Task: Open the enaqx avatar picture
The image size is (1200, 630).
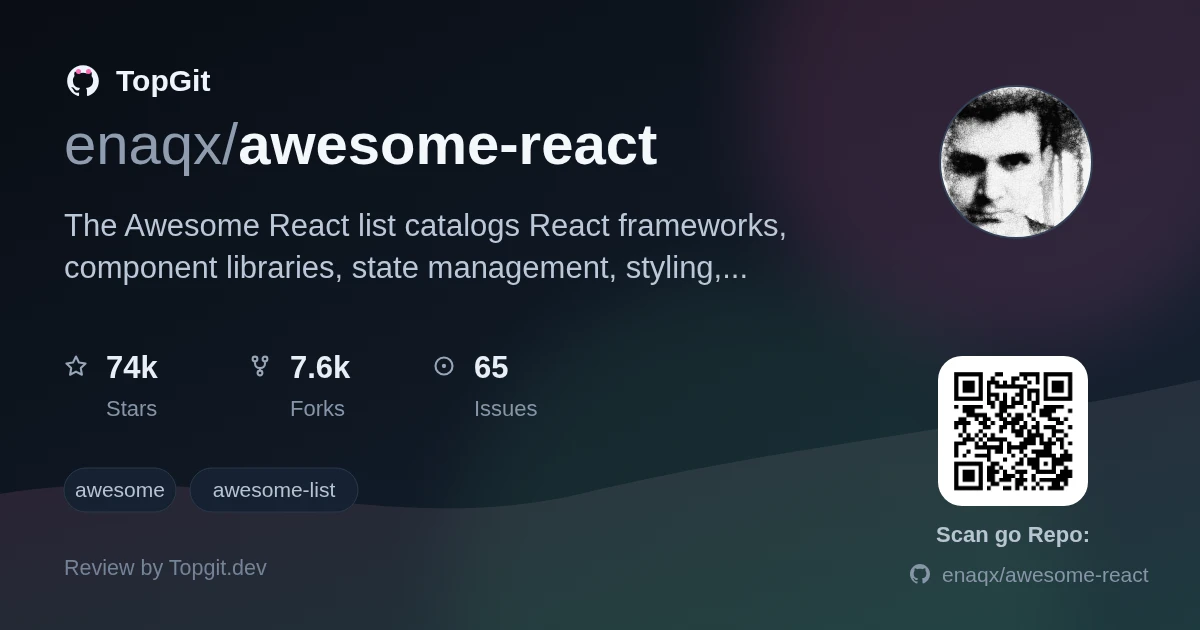Action: pyautogui.click(x=1016, y=162)
